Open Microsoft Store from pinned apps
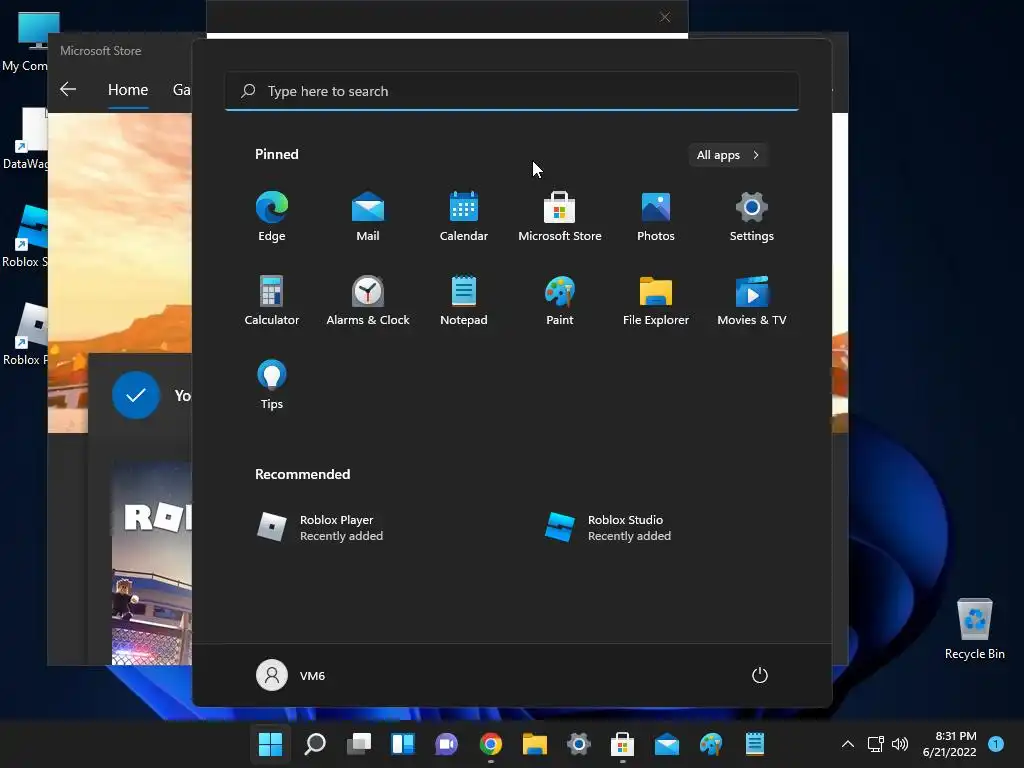The height and width of the screenshot is (768, 1024). pos(560,217)
